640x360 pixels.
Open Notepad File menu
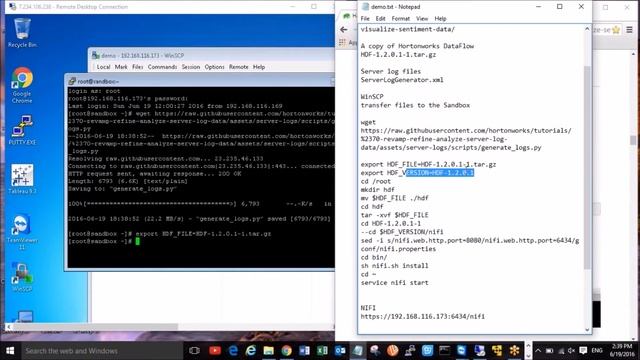tap(365, 18)
